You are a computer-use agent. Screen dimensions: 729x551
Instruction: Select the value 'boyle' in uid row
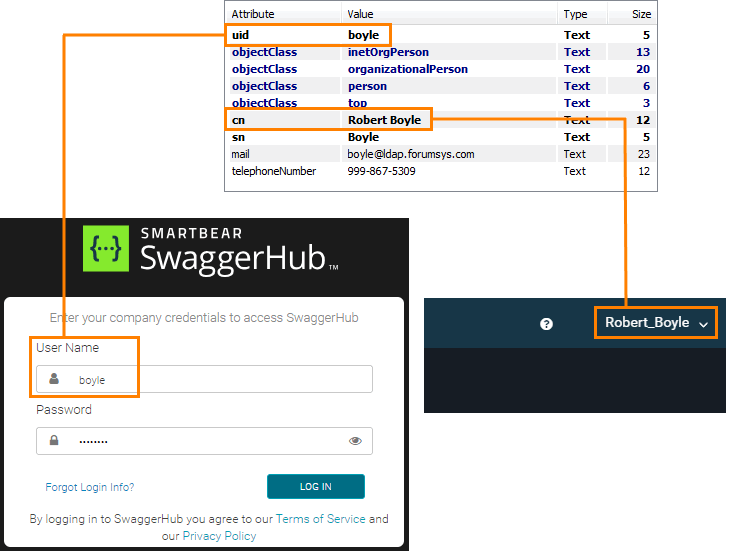tap(364, 35)
